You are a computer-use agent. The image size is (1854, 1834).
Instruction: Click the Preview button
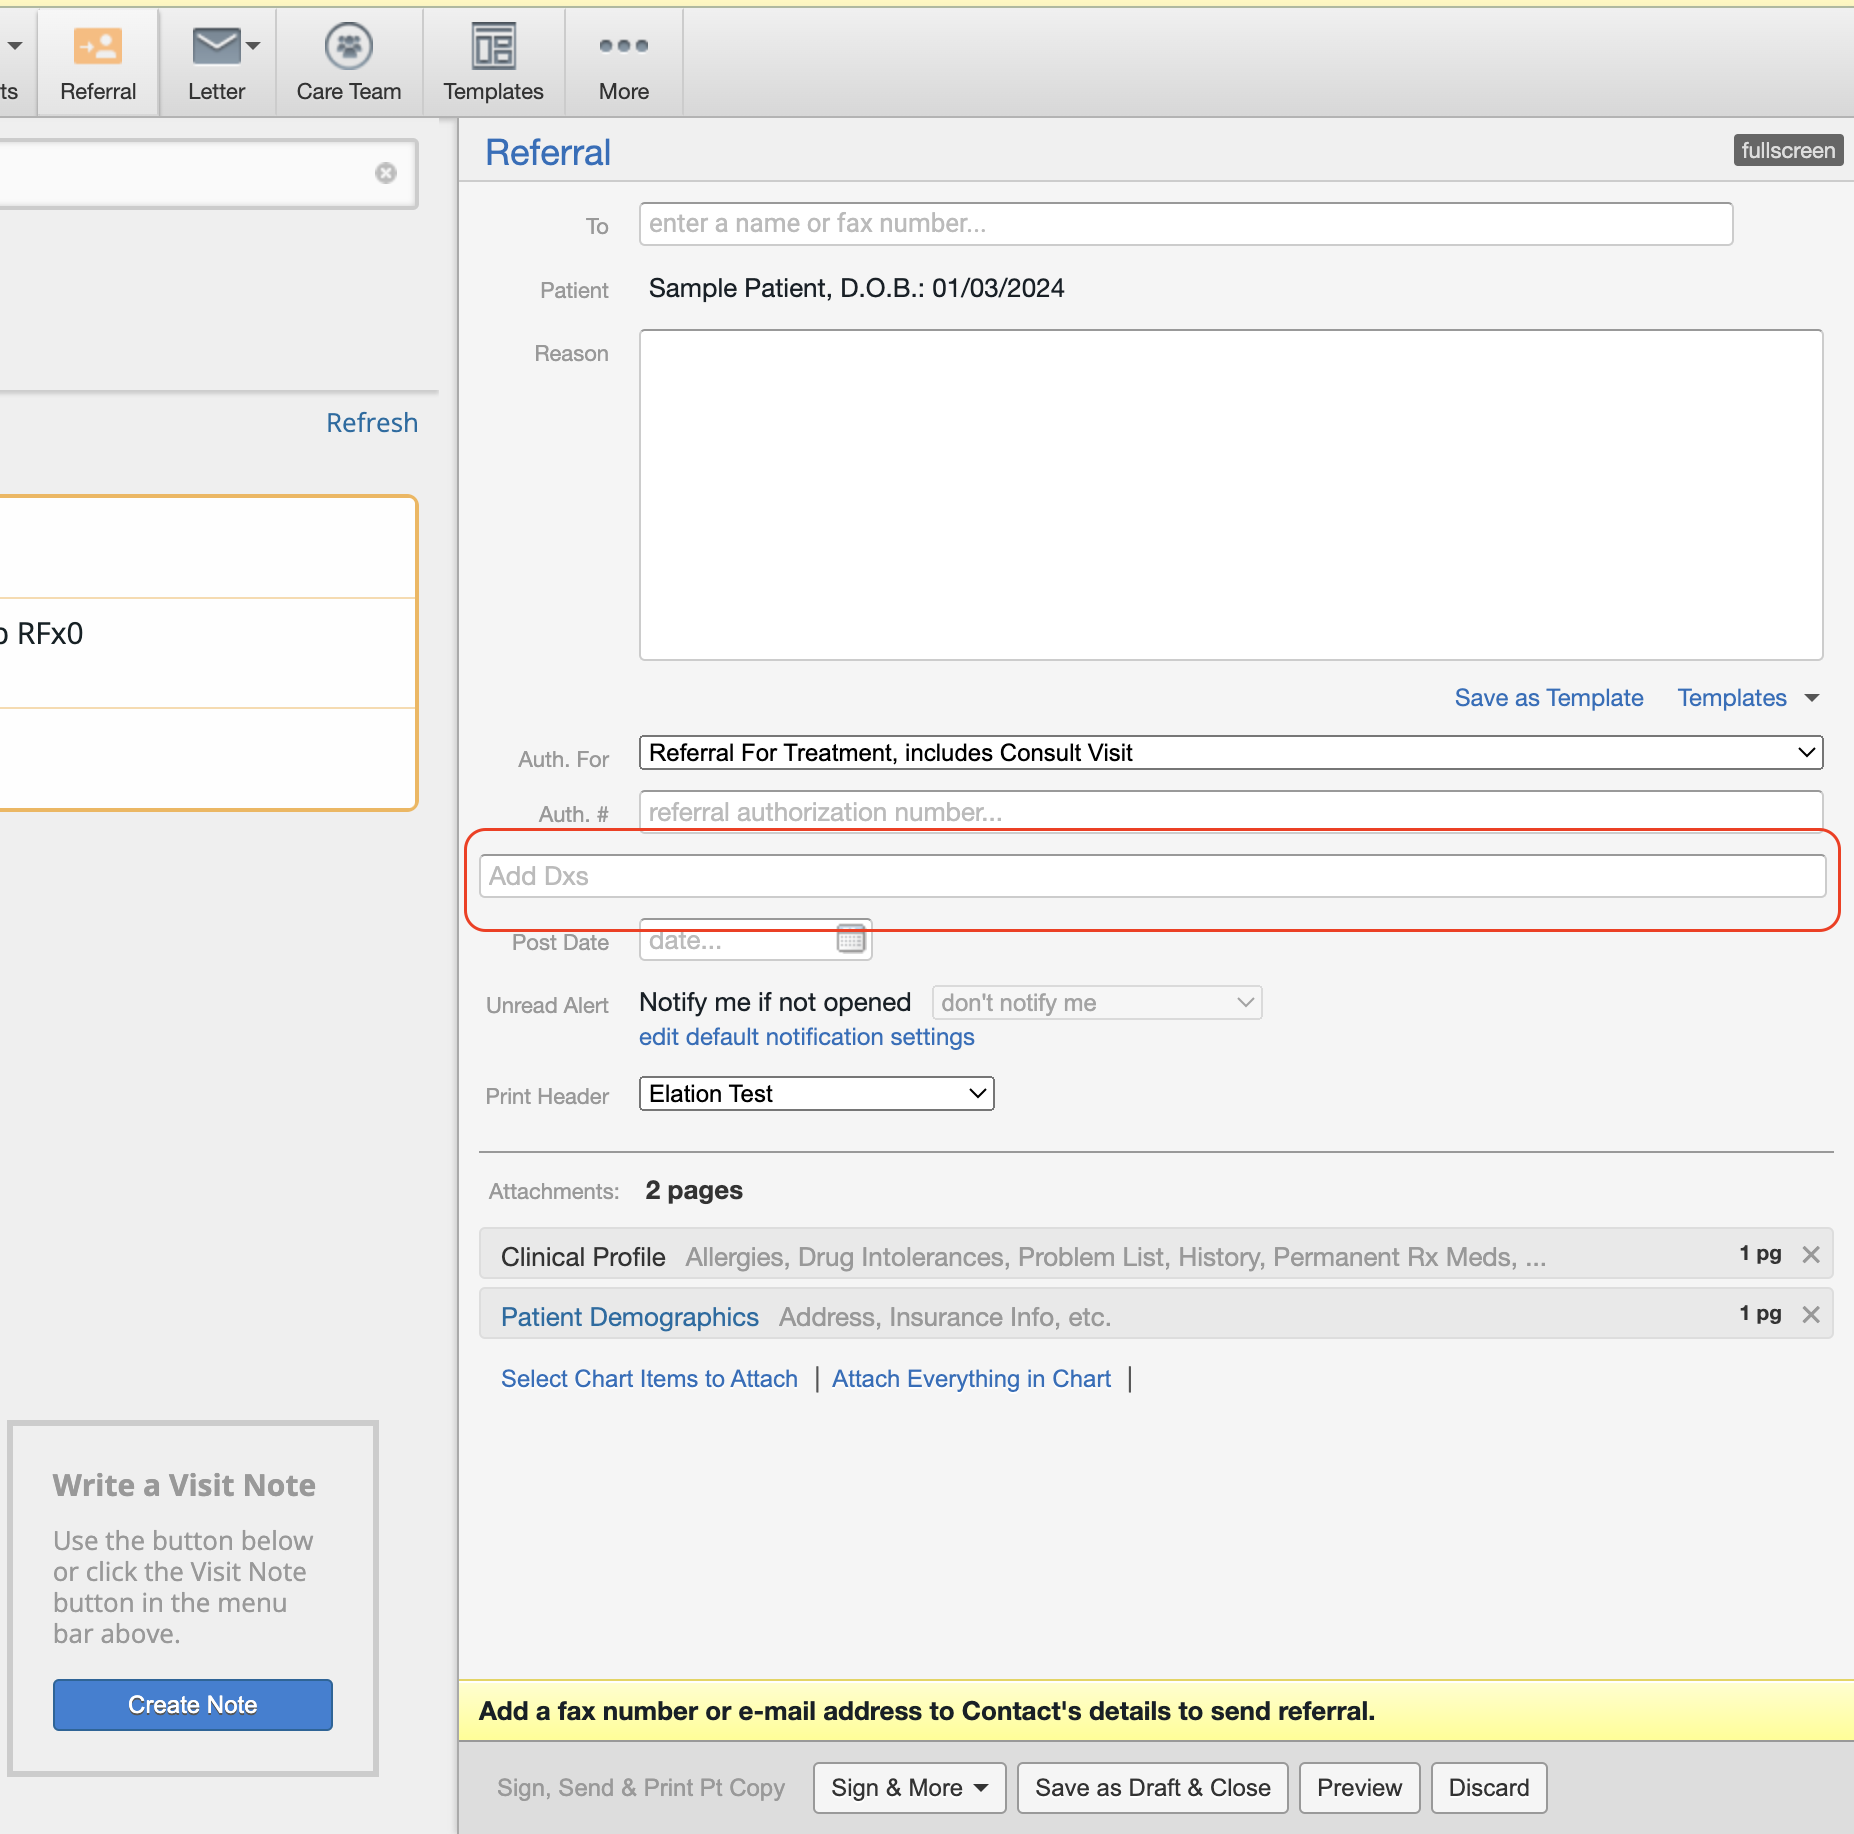[1359, 1788]
